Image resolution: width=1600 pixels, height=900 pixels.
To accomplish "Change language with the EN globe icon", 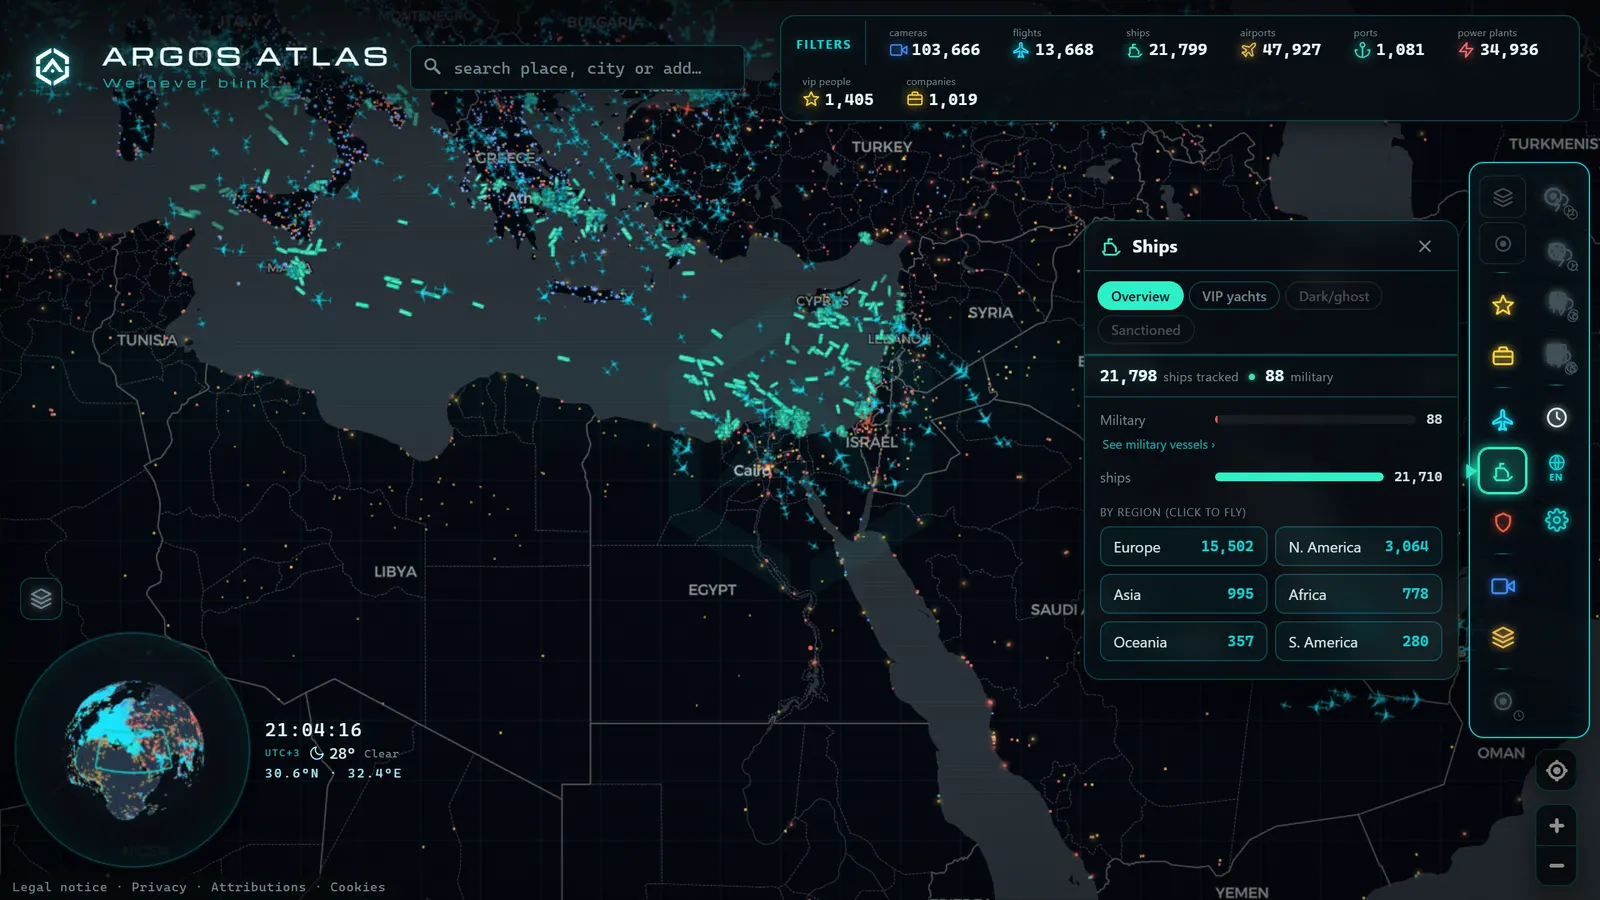I will (x=1556, y=468).
